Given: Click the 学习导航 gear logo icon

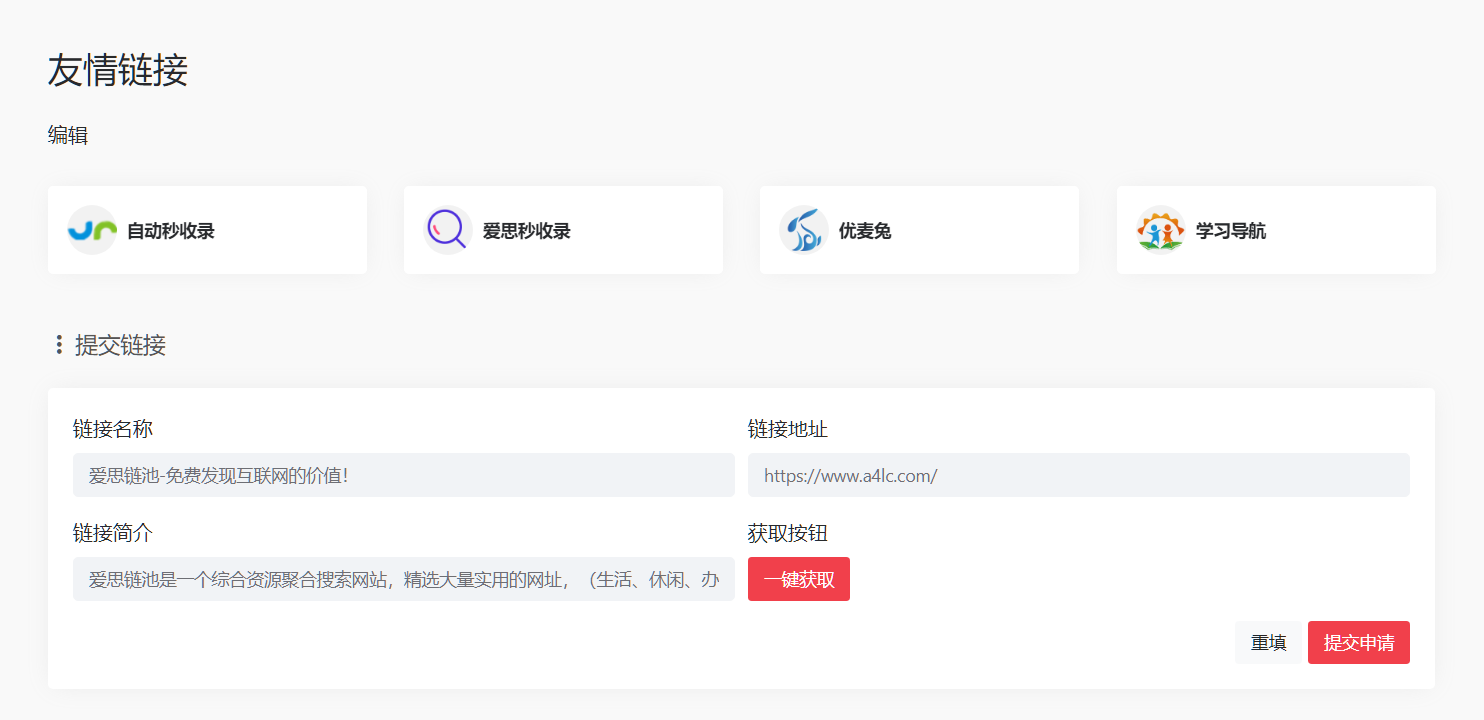Looking at the screenshot, I should [1159, 229].
